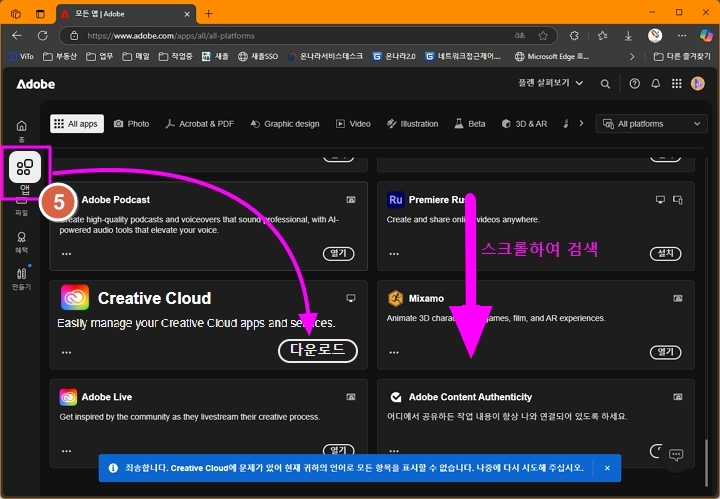Open the Edge Copilot icon

coord(706,35)
